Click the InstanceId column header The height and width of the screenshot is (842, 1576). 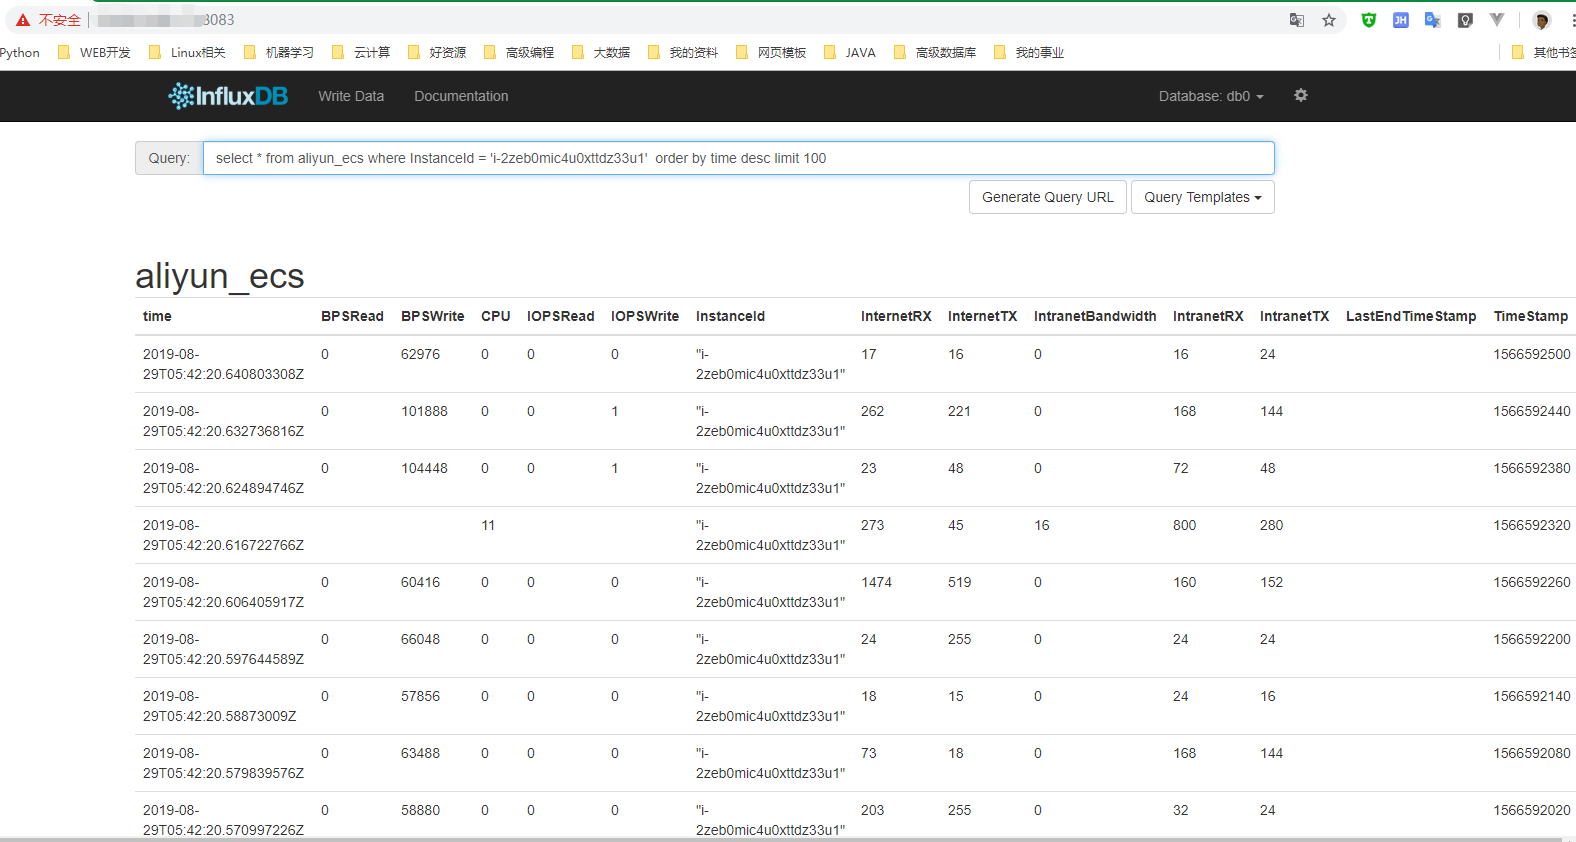pos(730,316)
